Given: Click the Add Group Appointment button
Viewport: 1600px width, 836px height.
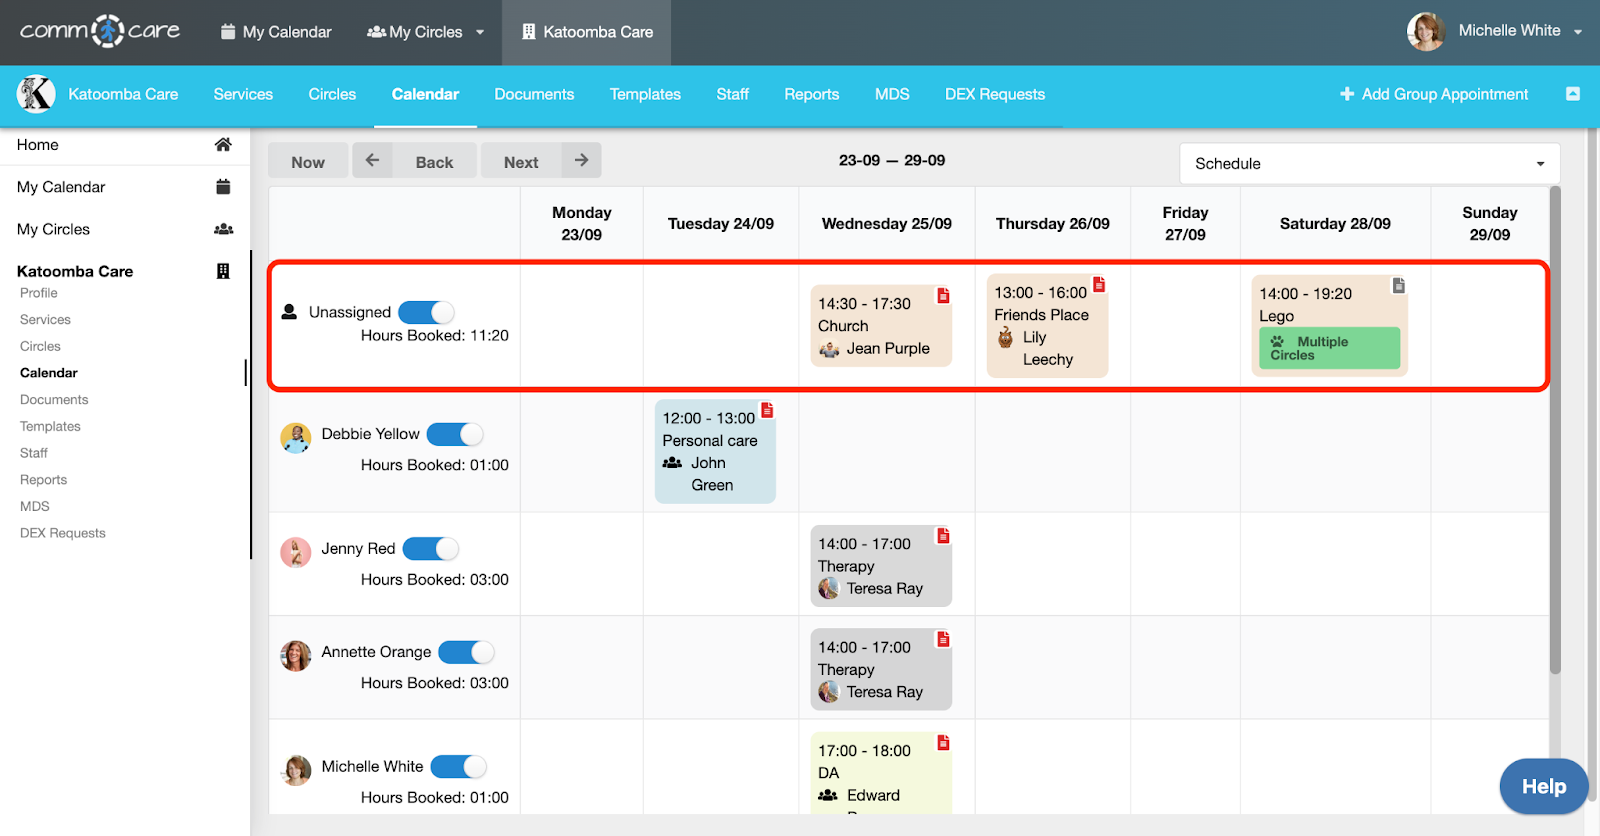Looking at the screenshot, I should coord(1434,94).
